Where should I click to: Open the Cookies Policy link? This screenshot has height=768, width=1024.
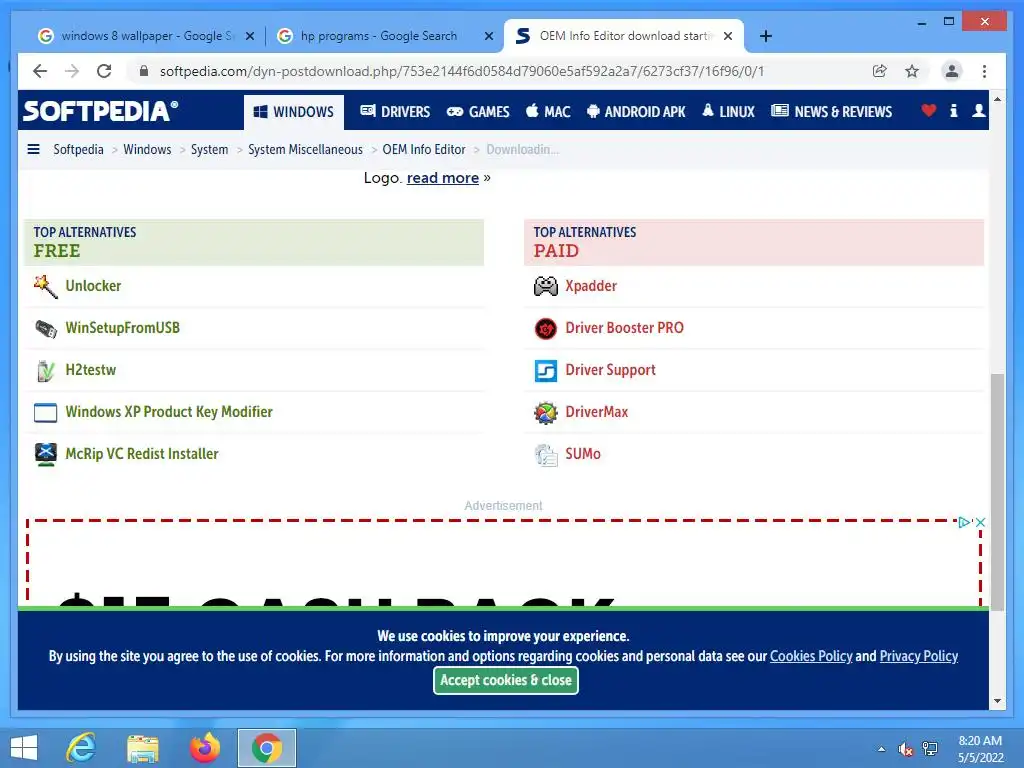811,656
